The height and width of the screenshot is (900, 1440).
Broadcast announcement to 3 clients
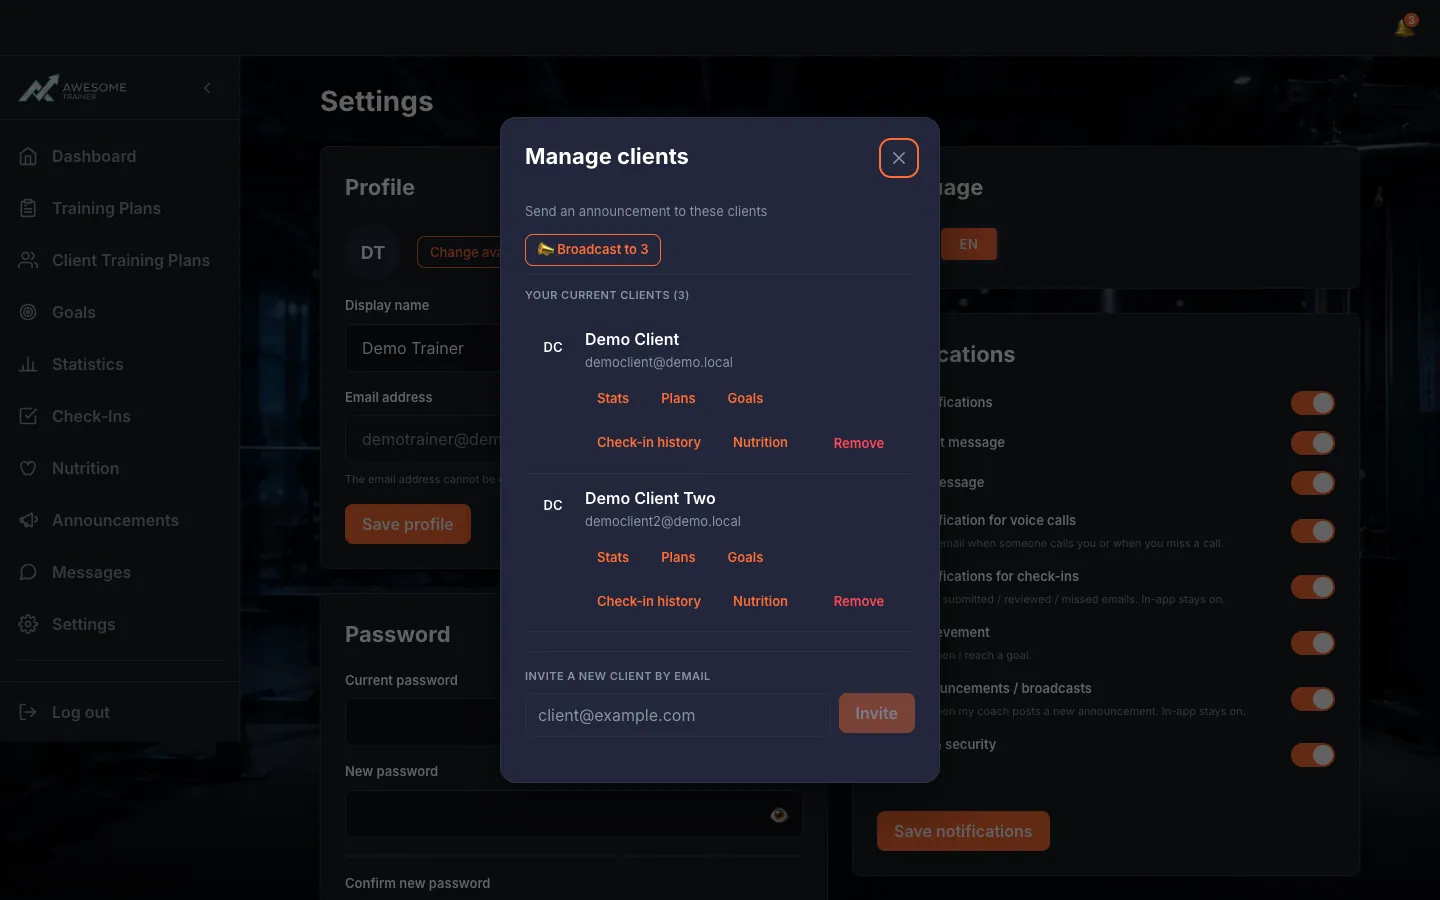coord(593,250)
